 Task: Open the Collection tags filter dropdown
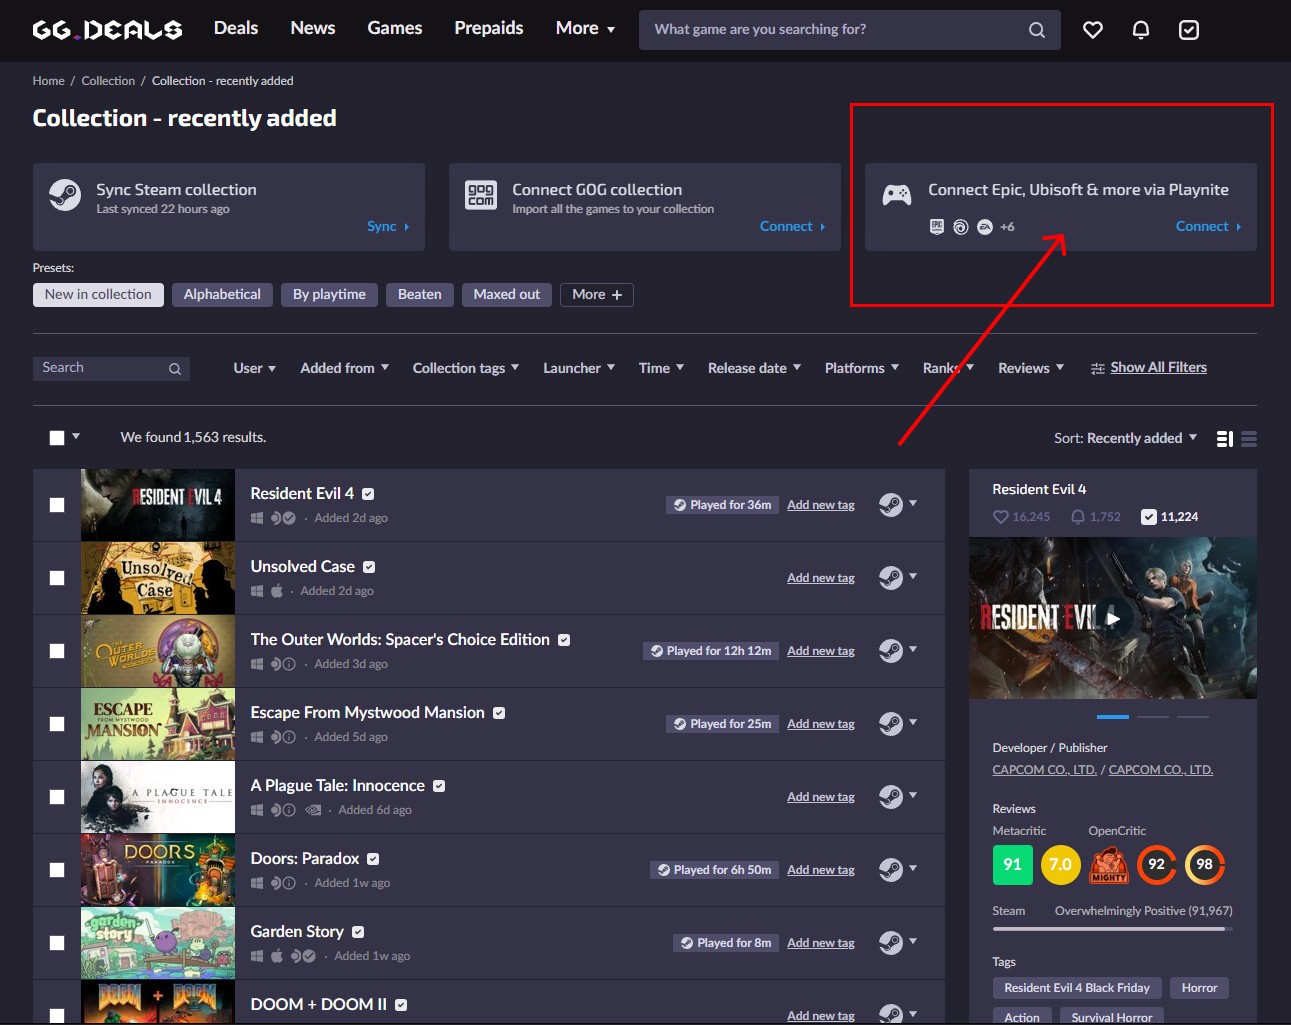click(x=466, y=368)
